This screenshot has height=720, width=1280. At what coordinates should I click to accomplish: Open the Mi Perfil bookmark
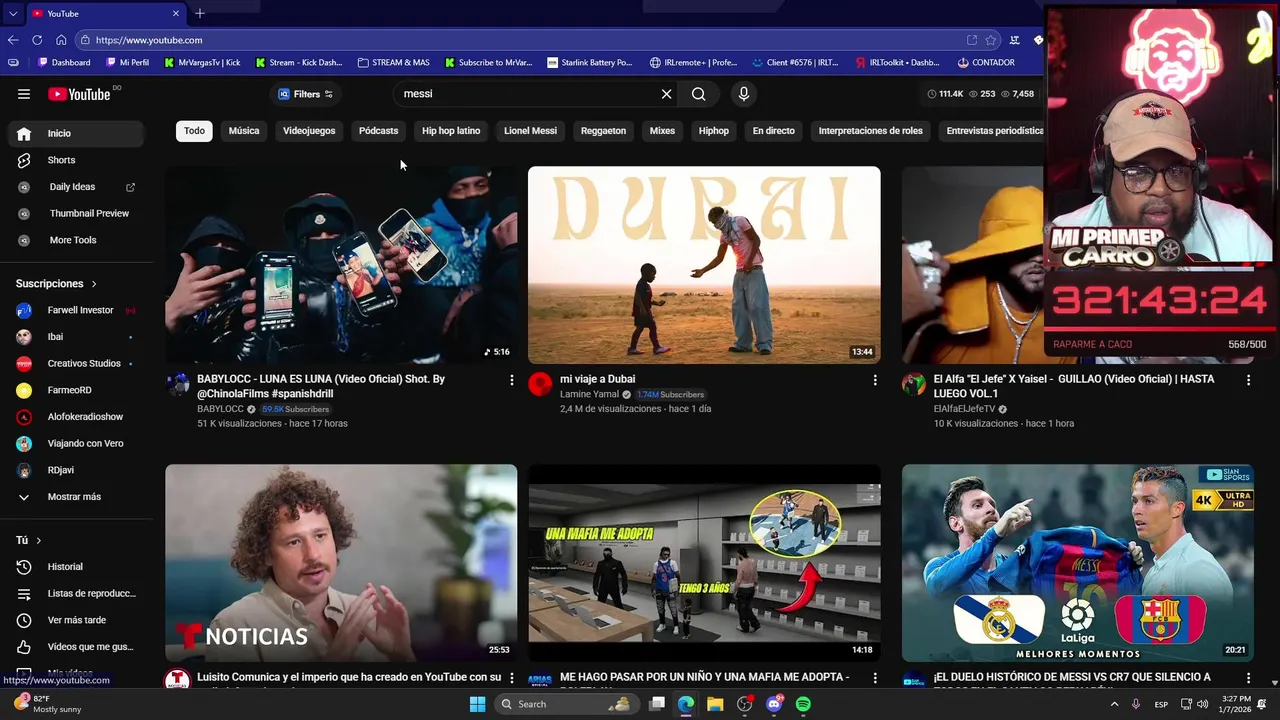point(127,62)
